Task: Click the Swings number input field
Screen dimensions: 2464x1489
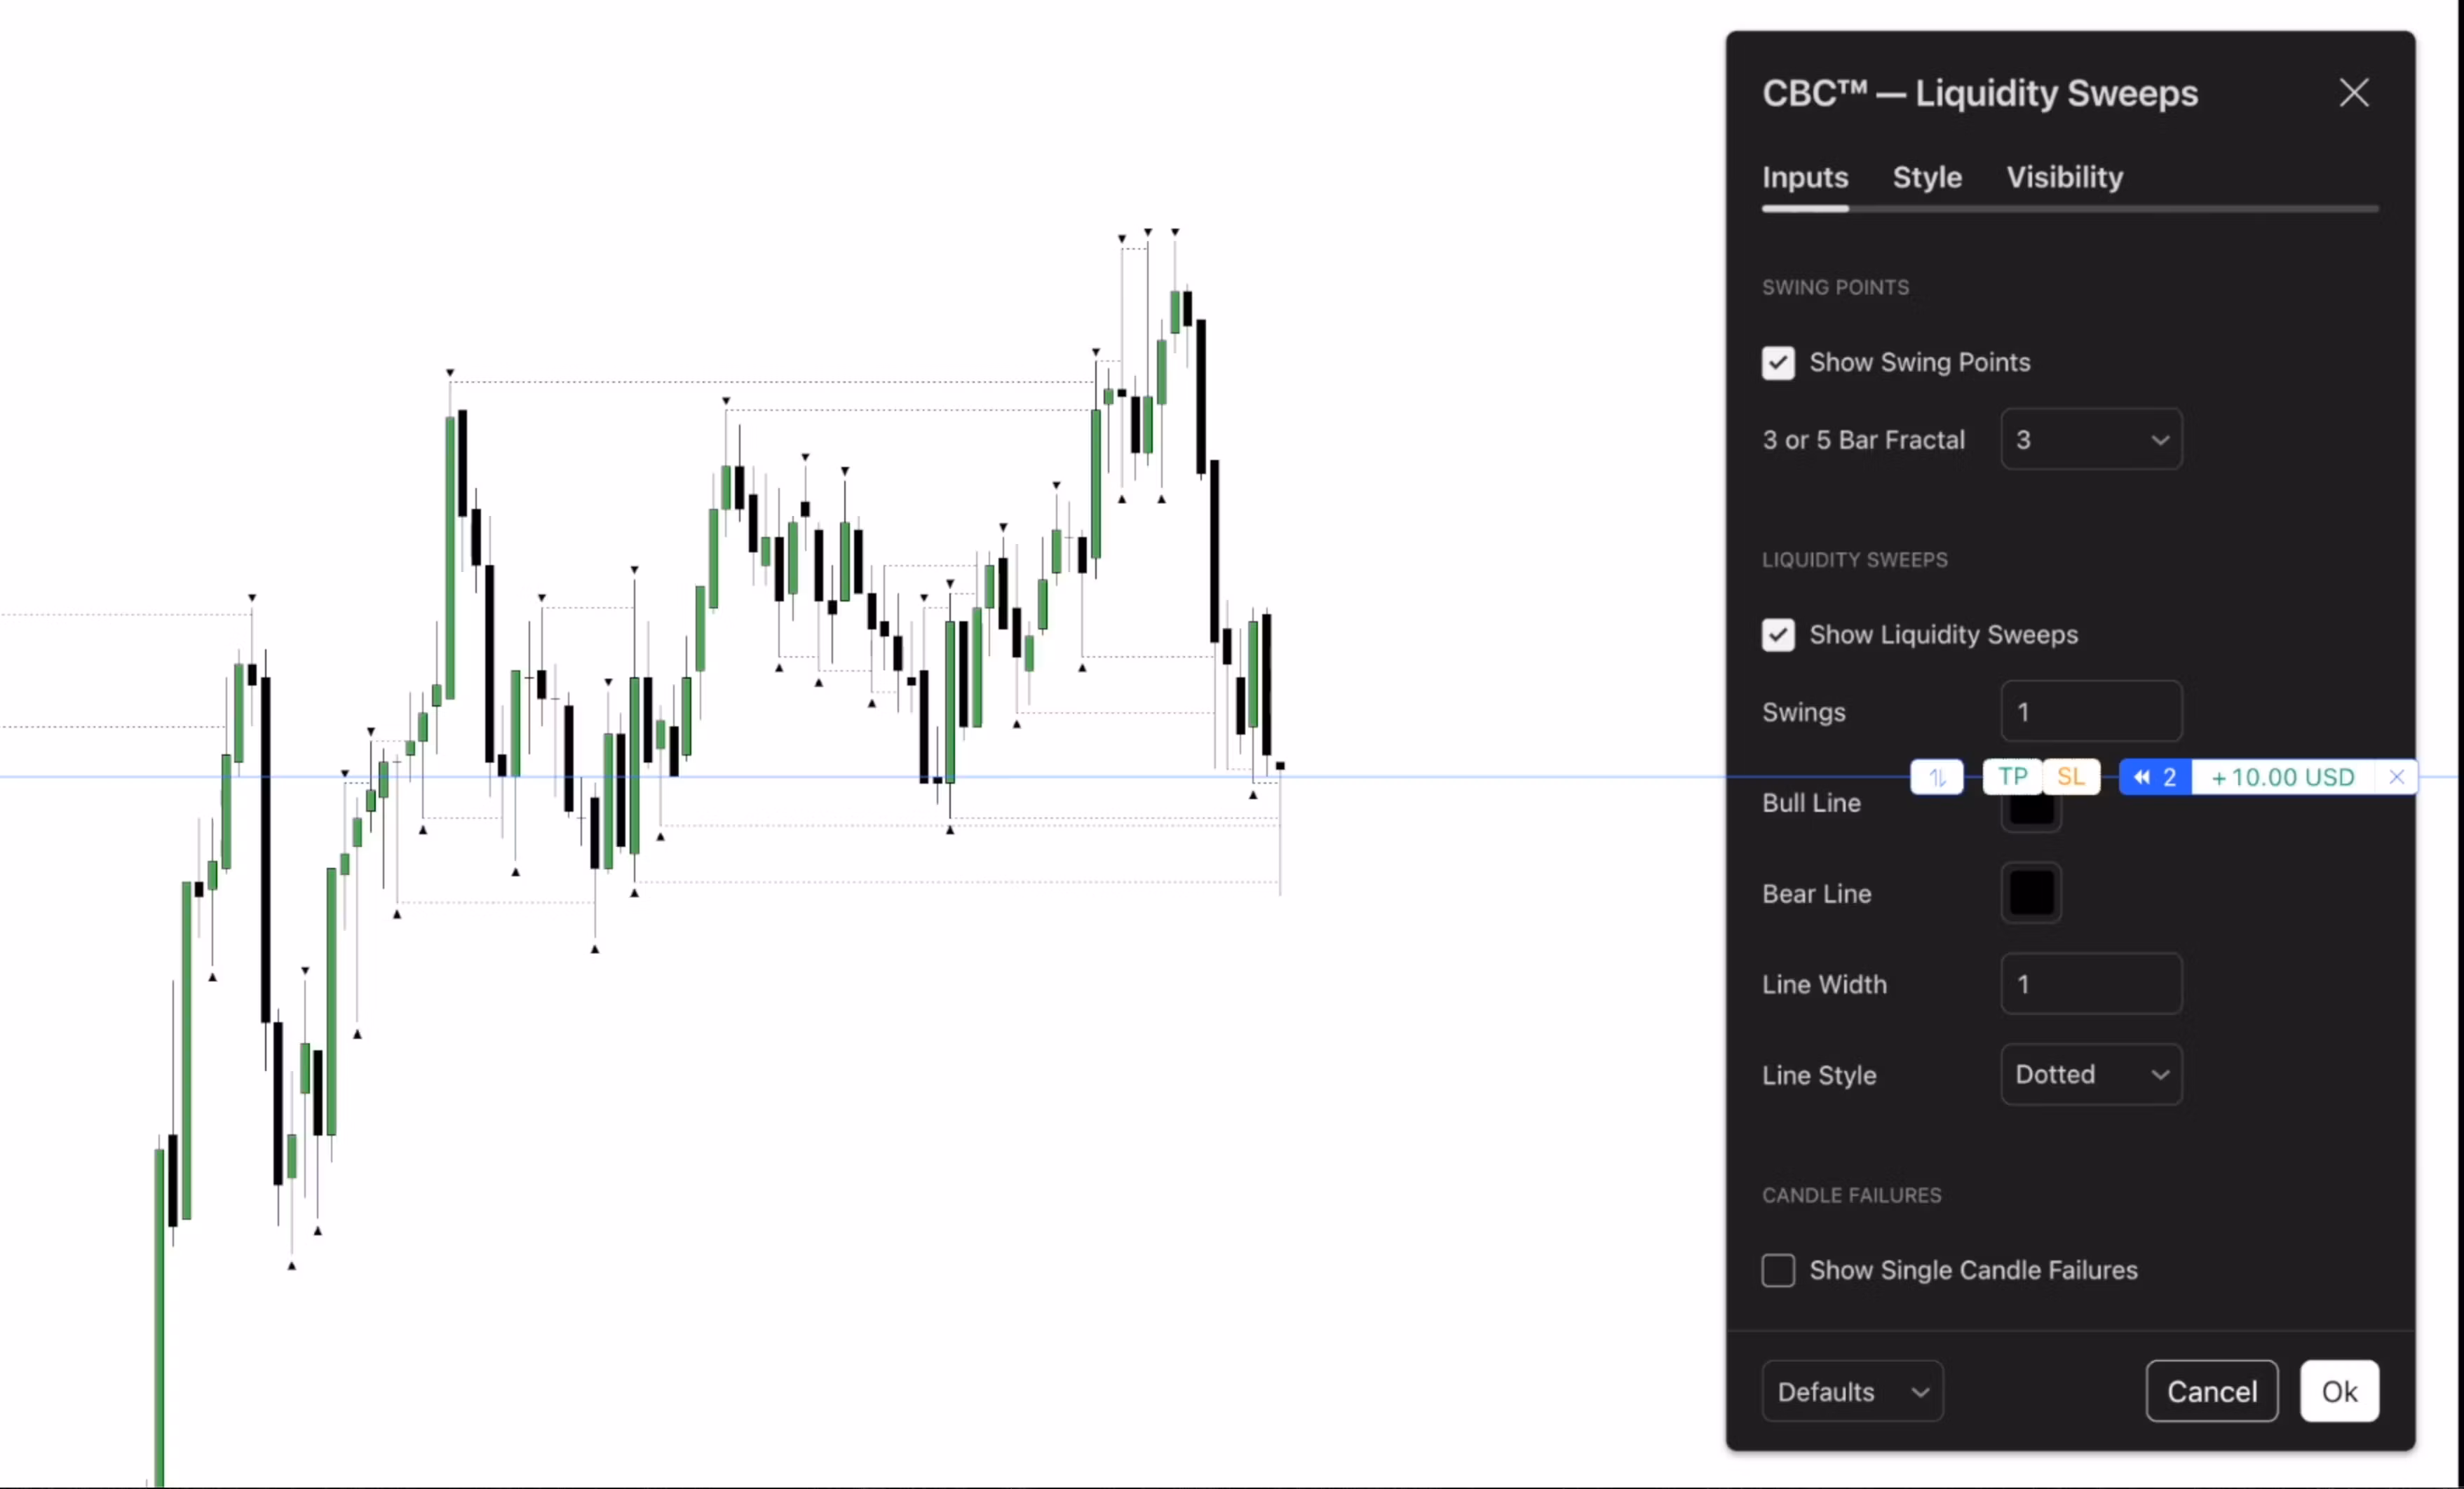Action: (x=2091, y=712)
